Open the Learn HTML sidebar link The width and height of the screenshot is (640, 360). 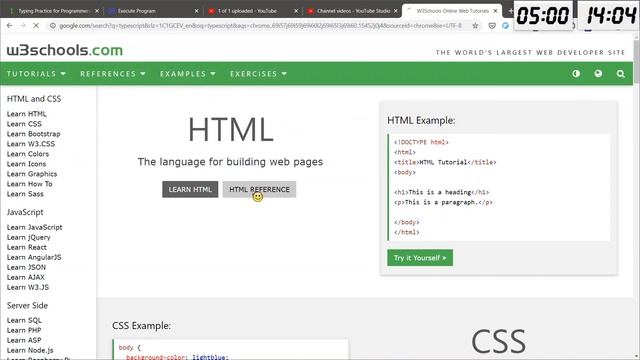click(x=27, y=114)
